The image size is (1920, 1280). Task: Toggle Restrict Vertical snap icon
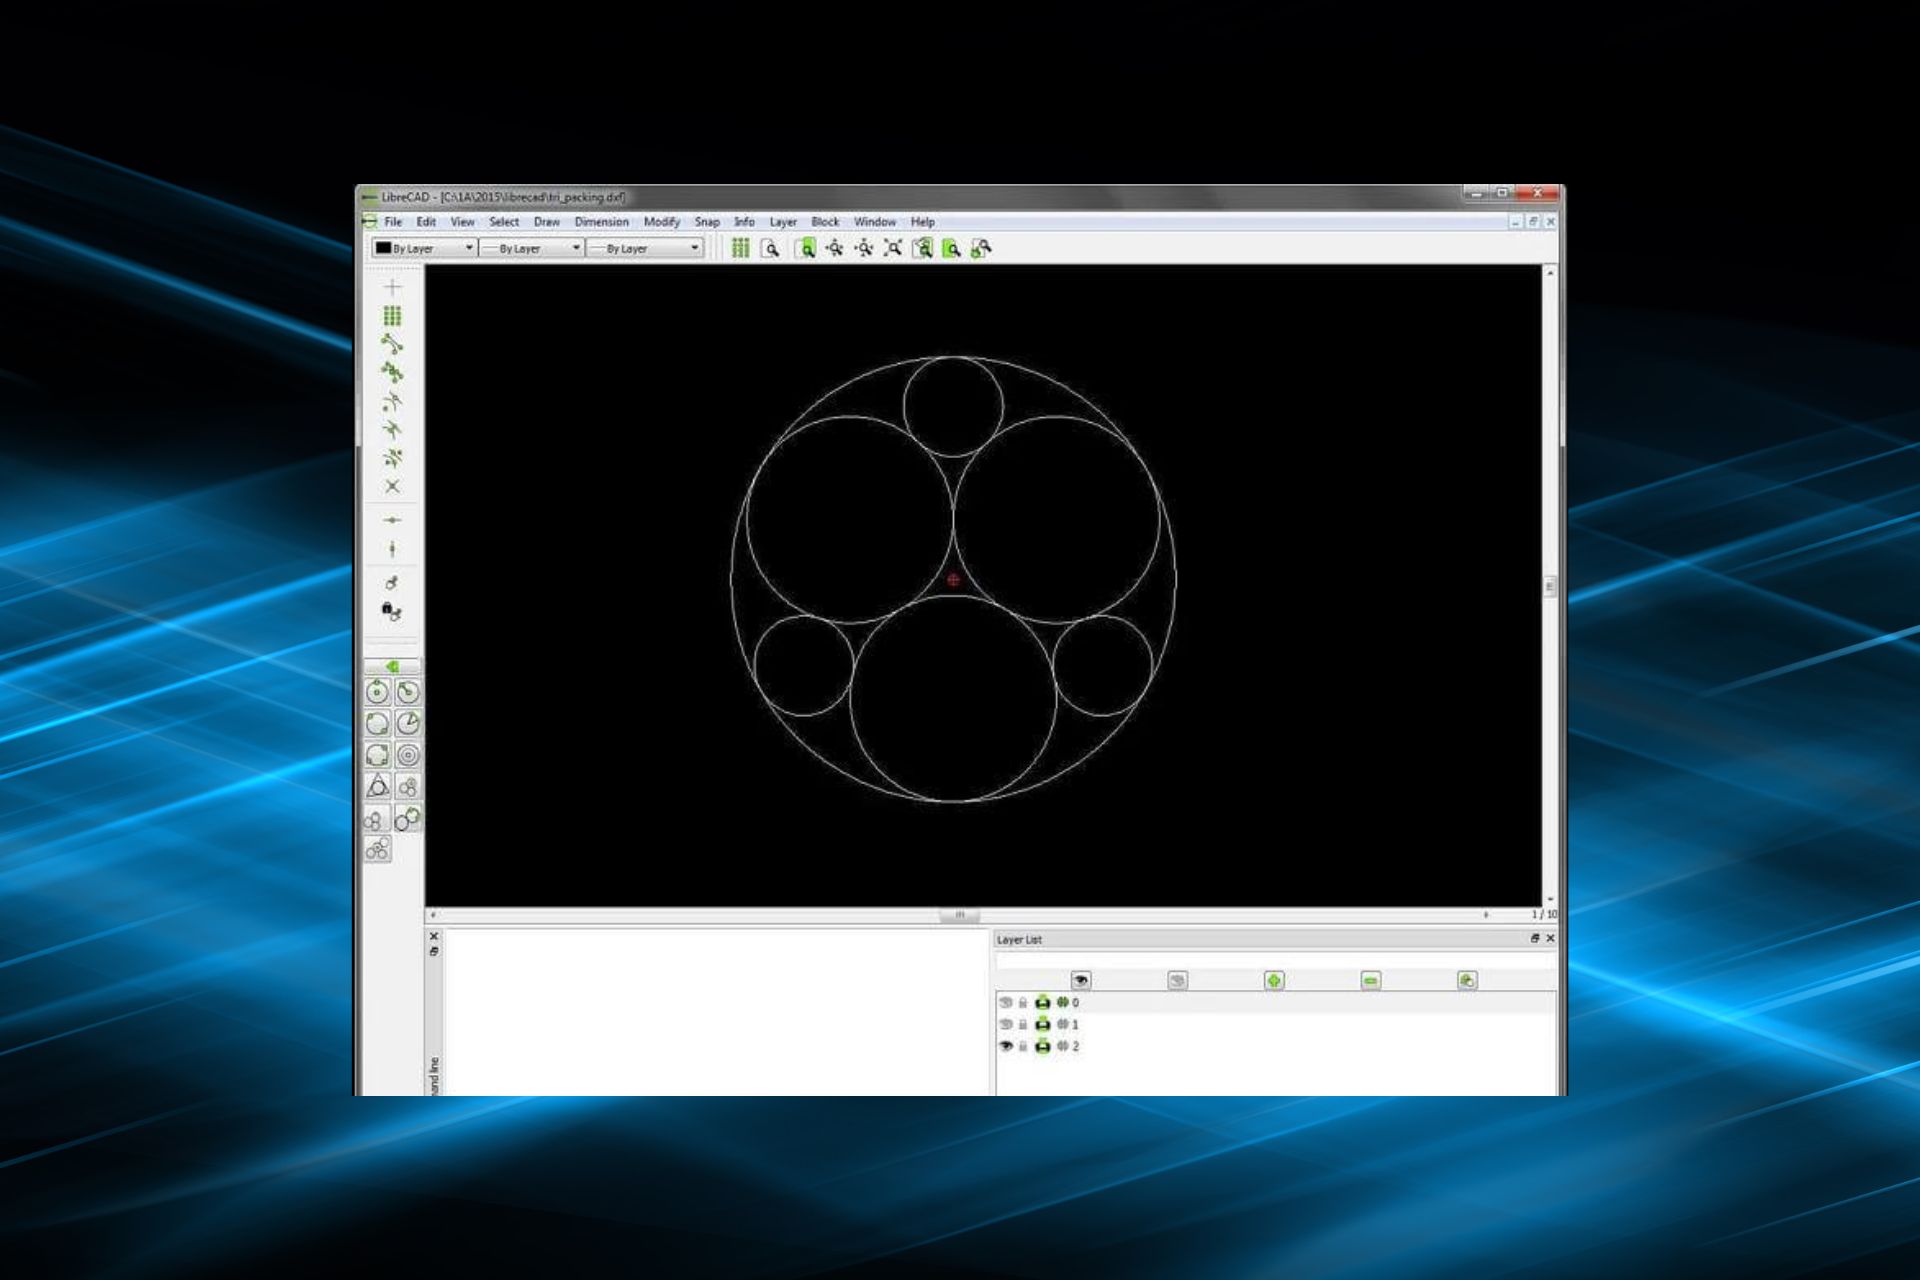[392, 549]
